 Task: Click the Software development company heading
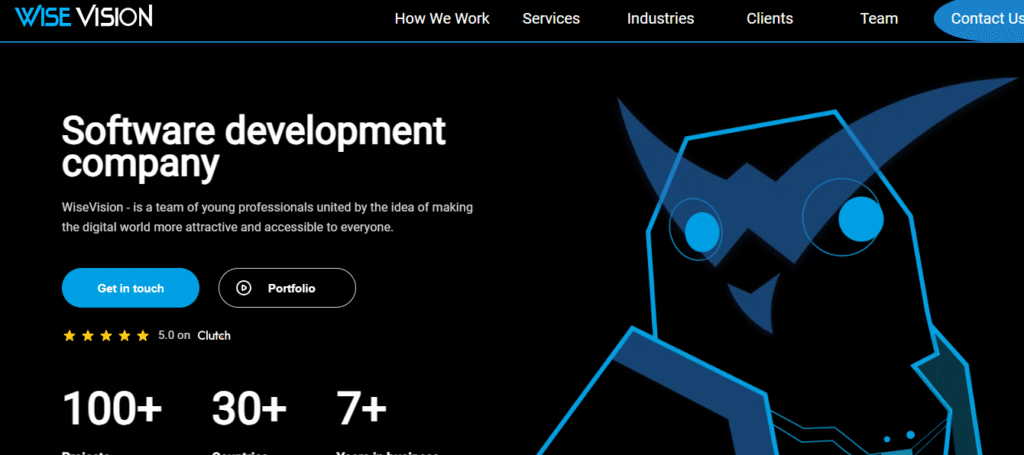(x=253, y=146)
